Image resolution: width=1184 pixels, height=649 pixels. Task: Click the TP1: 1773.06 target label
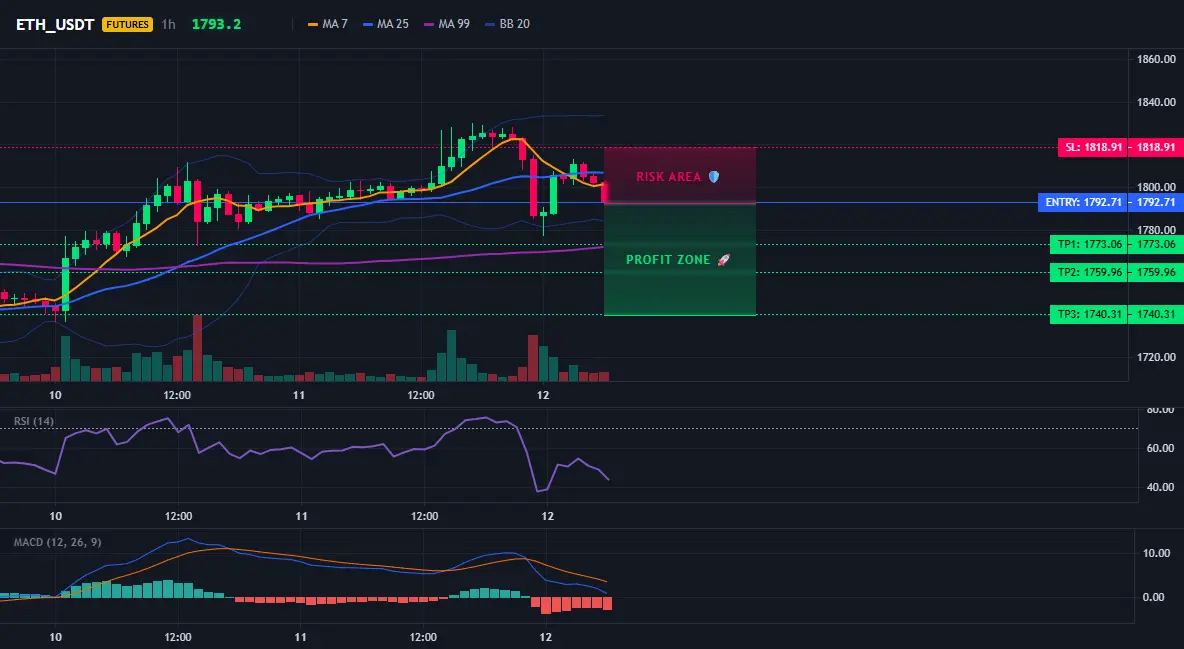coord(1089,244)
